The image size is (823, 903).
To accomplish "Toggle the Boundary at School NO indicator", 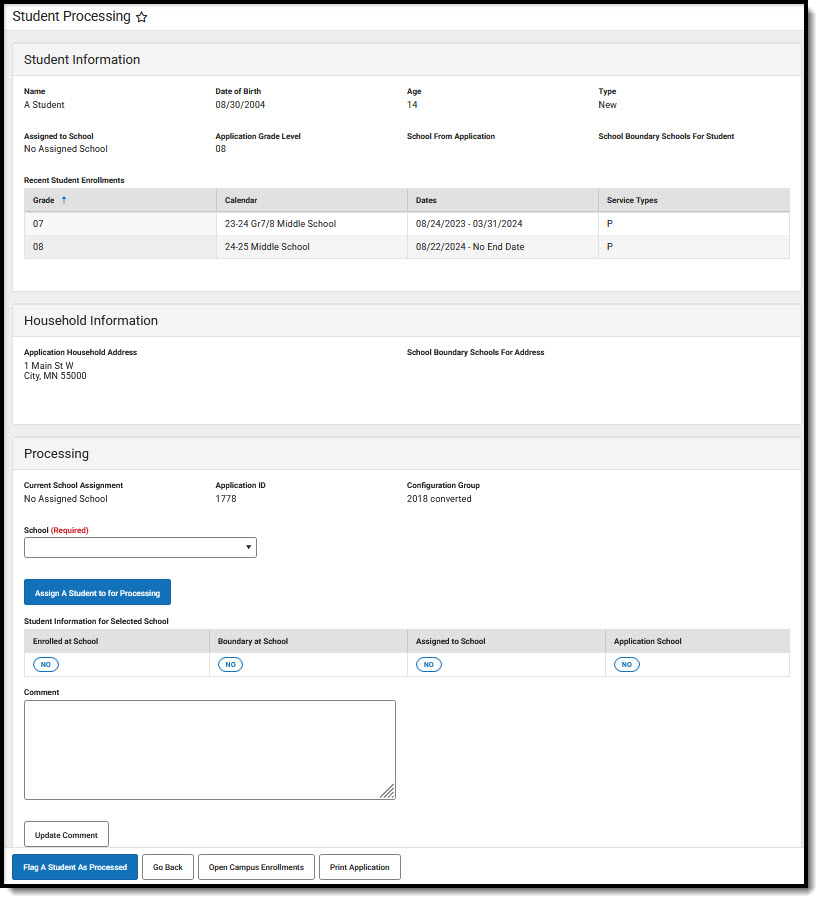I will pos(230,664).
